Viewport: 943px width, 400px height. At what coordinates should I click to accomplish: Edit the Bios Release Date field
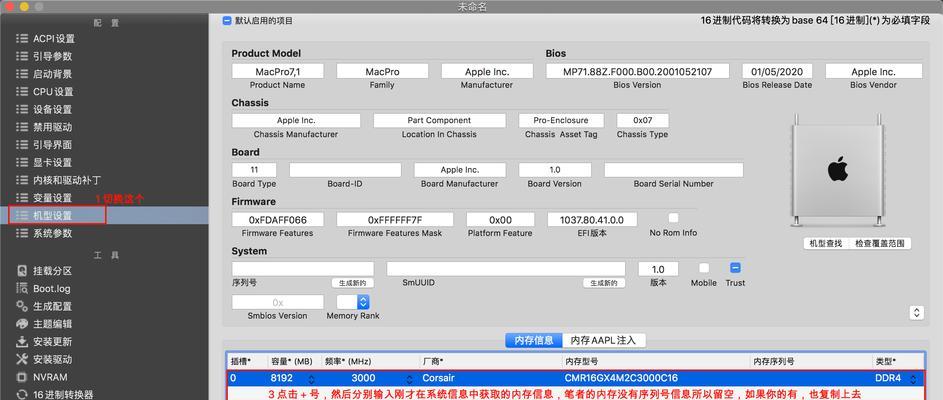point(777,71)
